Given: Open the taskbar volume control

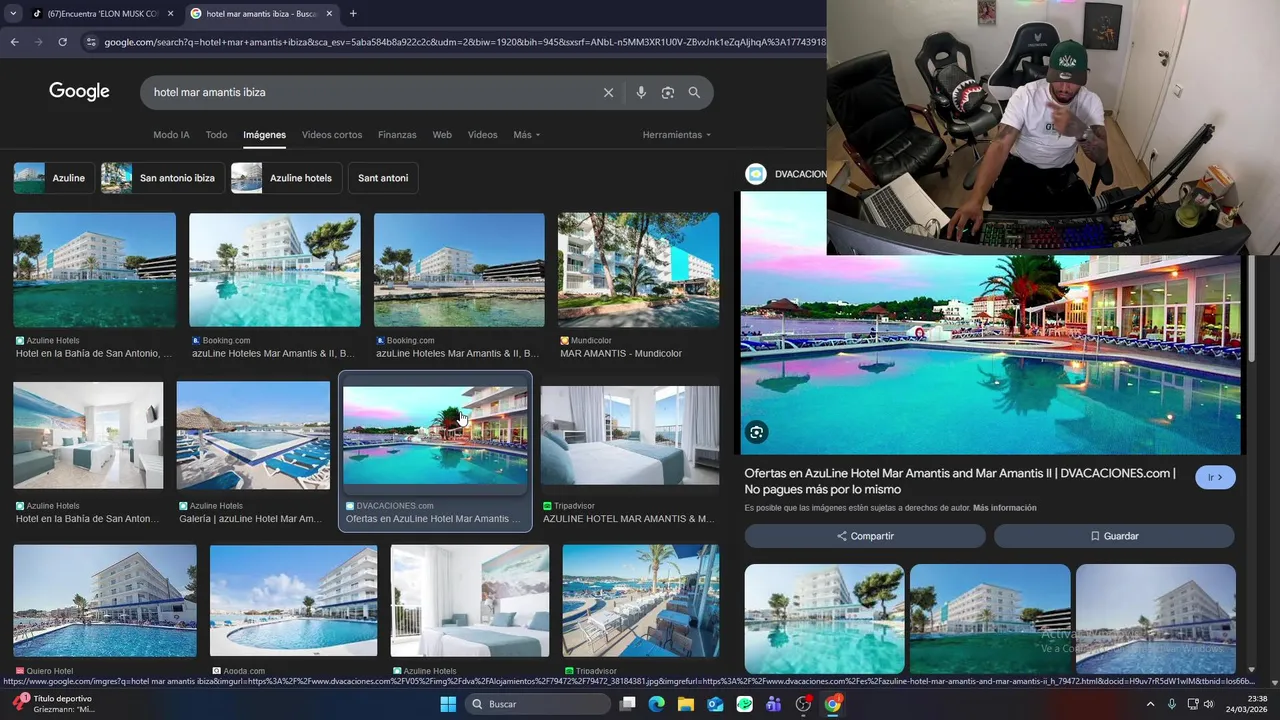Looking at the screenshot, I should pyautogui.click(x=1208, y=704).
